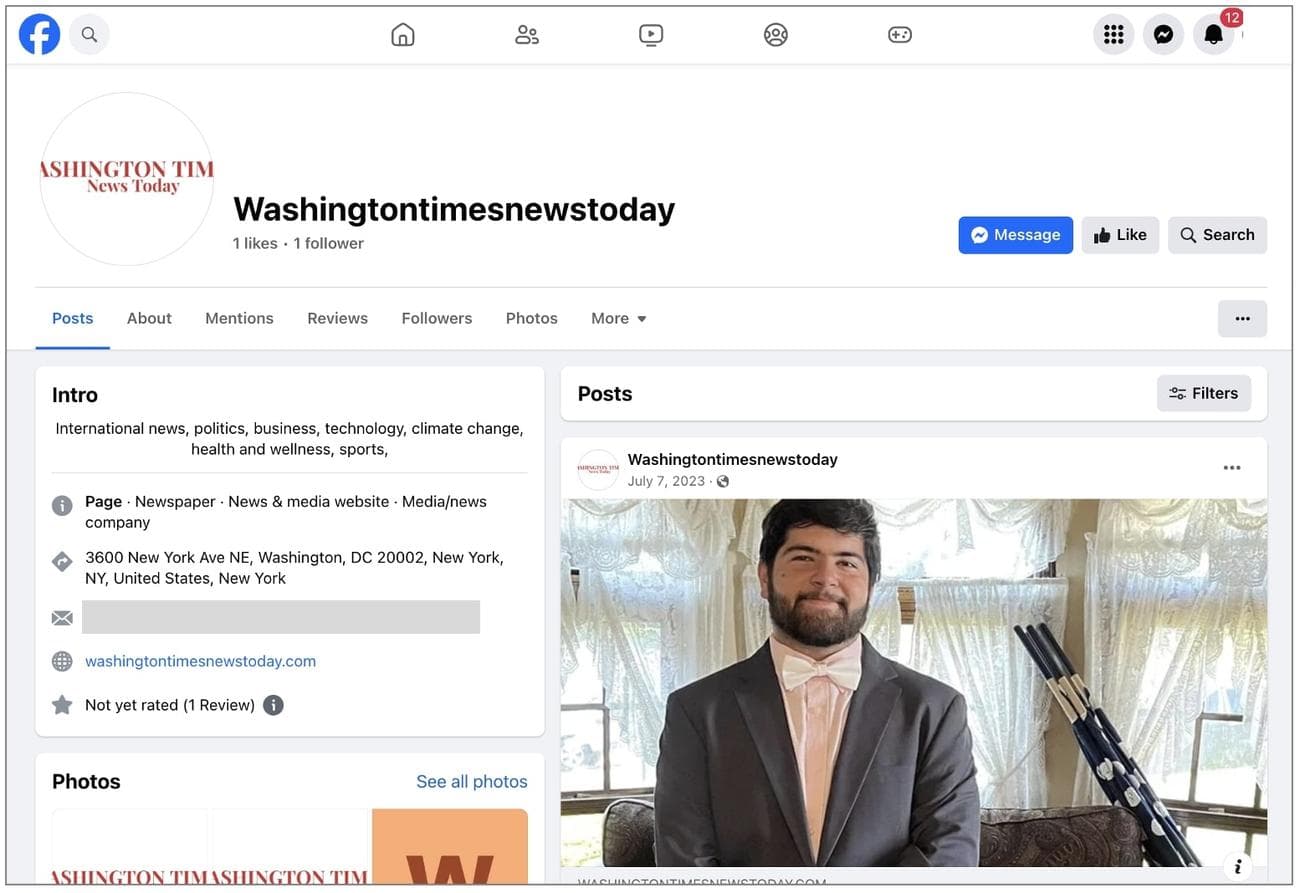Screen dimensions: 1300x893
Task: Open the Video watch icon
Action: coord(651,33)
